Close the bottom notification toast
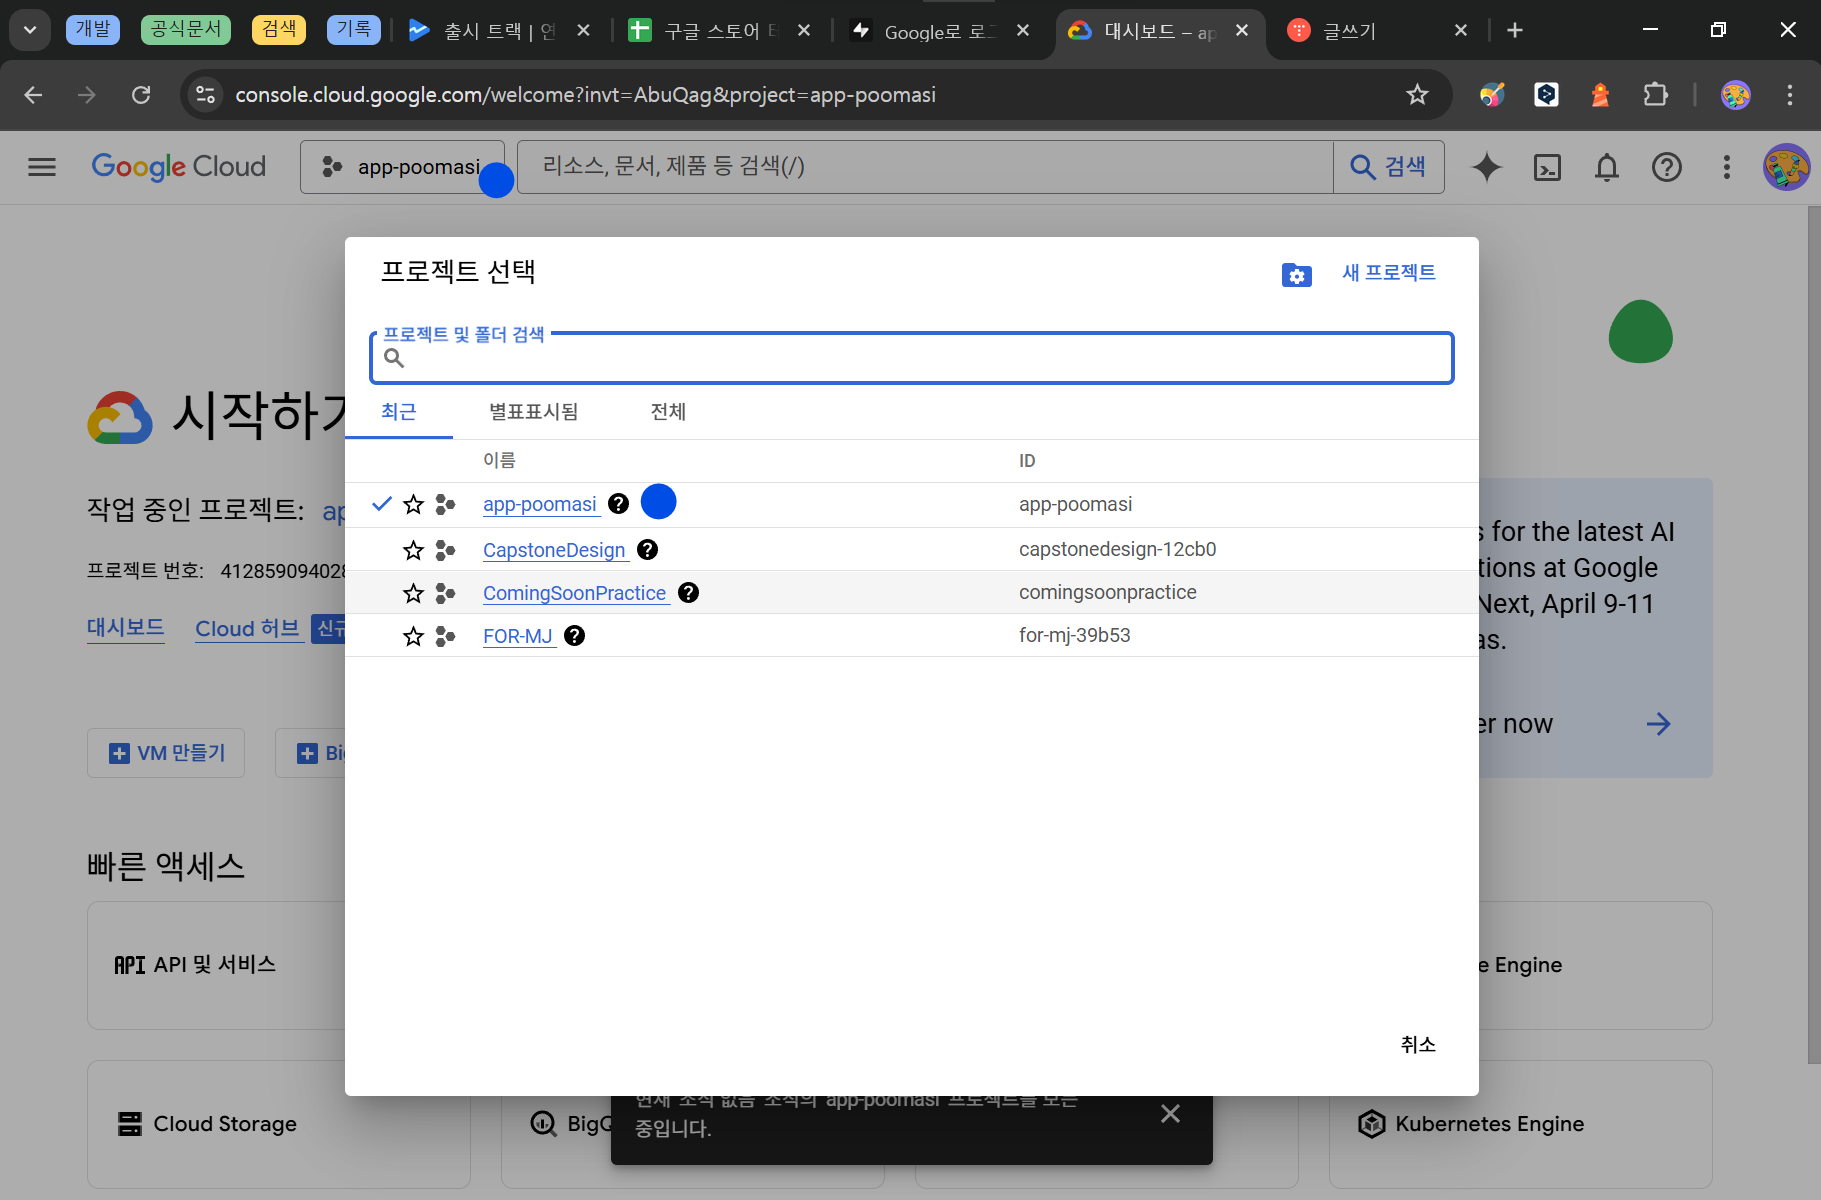 click(1171, 1113)
